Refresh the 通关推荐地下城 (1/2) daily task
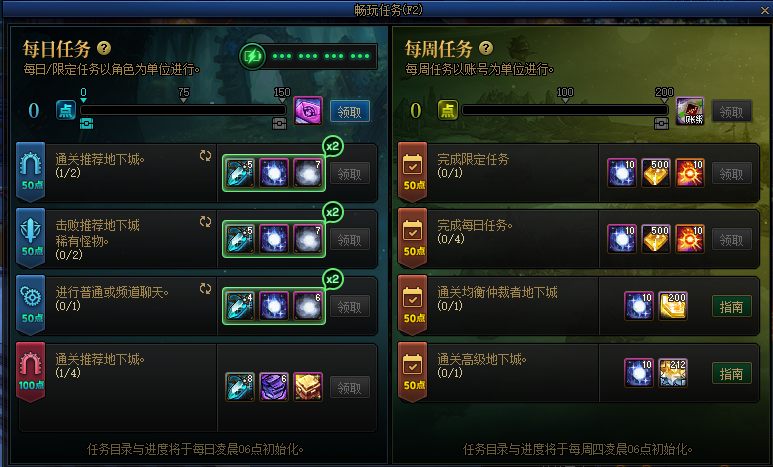Screen dimensions: 773x467 [x=205, y=156]
